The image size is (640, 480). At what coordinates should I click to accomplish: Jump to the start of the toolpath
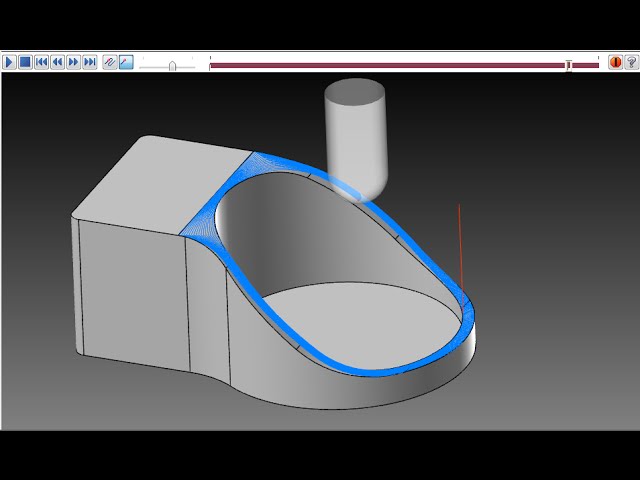(41, 62)
